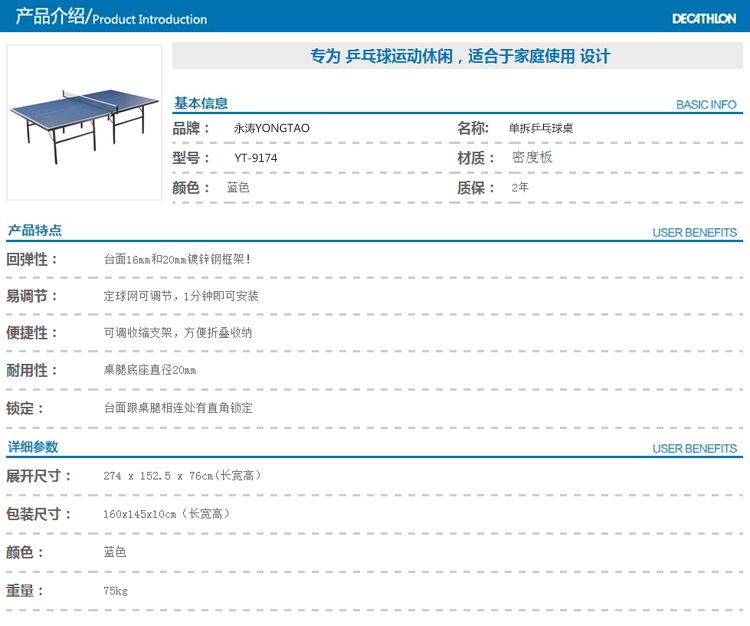Select the brand value 永涛YONGTAO
This screenshot has width=750, height=626.
(x=272, y=128)
